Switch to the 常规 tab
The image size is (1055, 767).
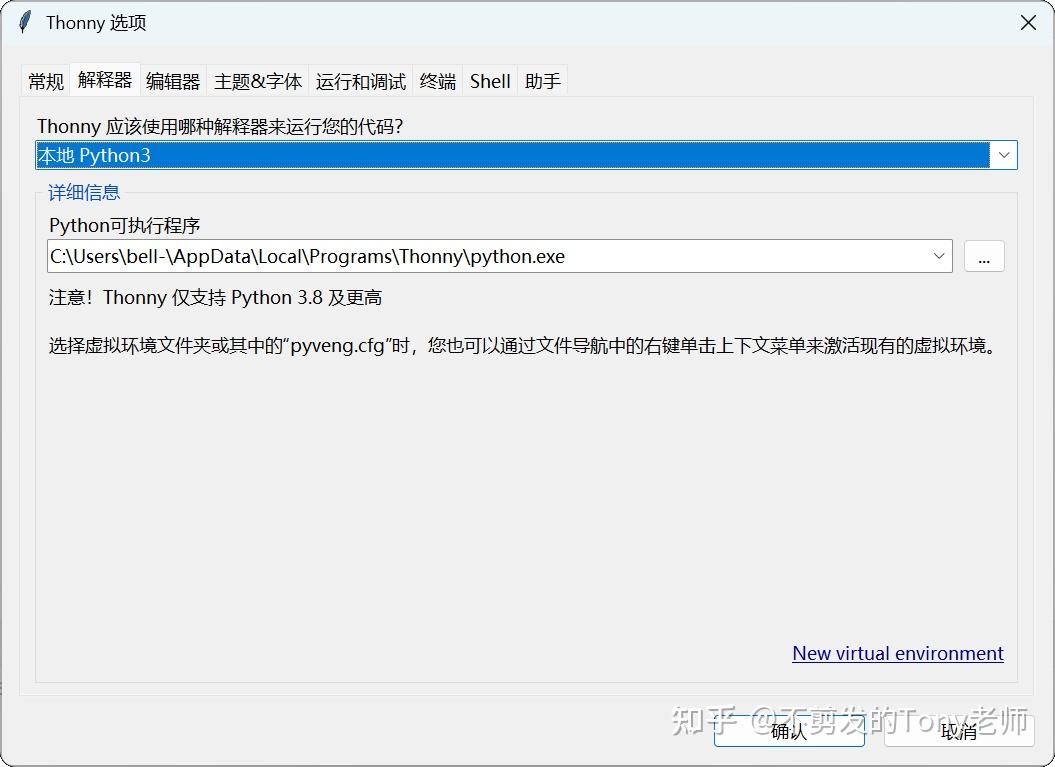click(x=45, y=81)
